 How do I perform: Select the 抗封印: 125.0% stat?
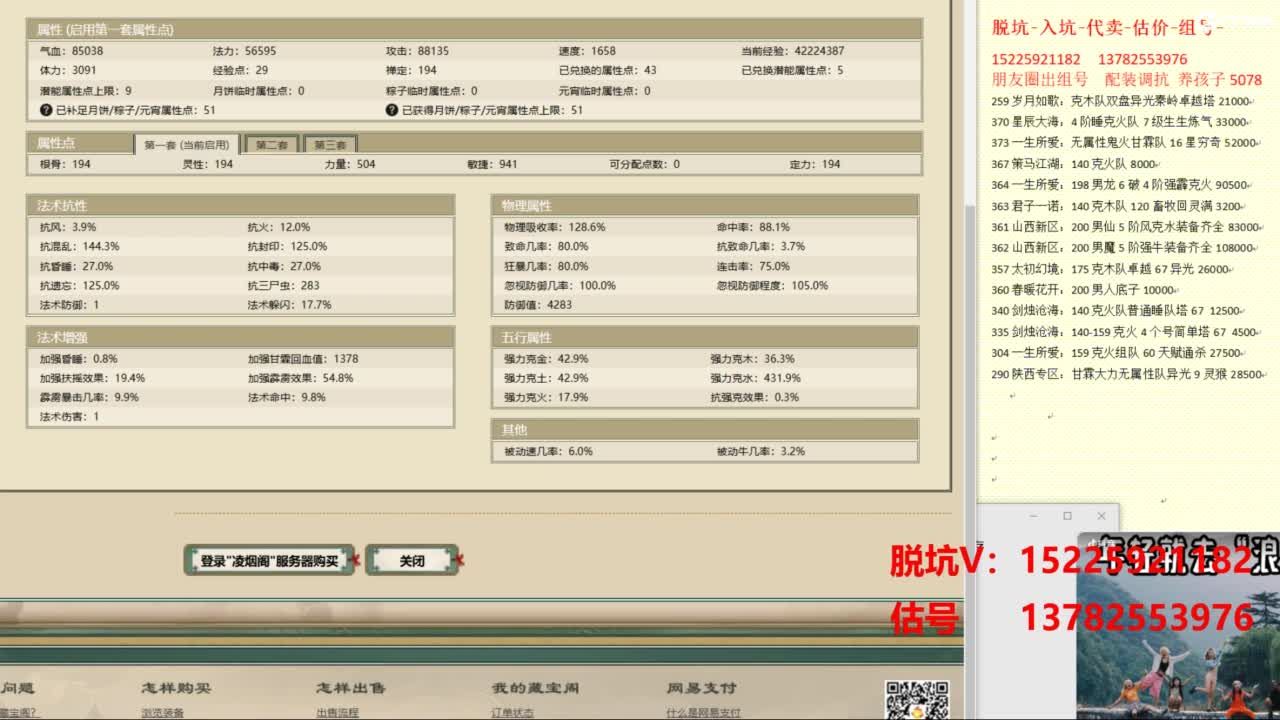tap(287, 246)
